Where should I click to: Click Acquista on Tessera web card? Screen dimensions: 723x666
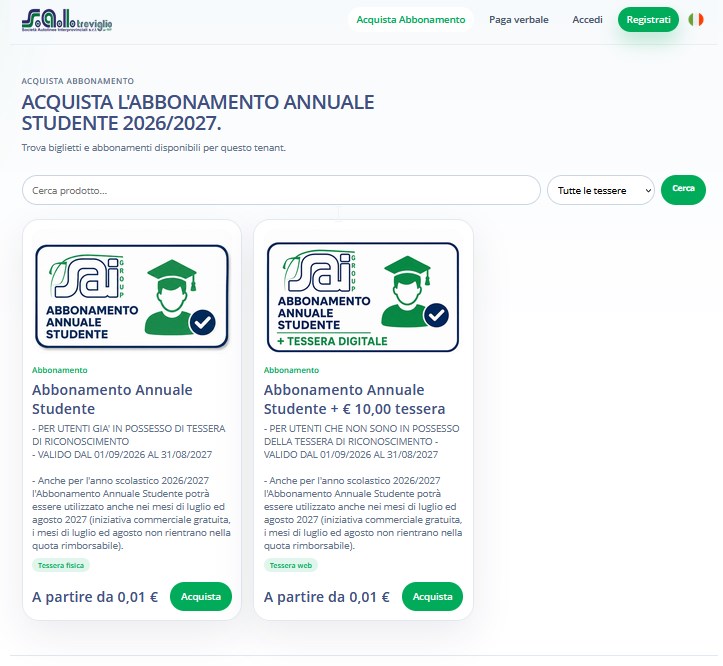(433, 596)
